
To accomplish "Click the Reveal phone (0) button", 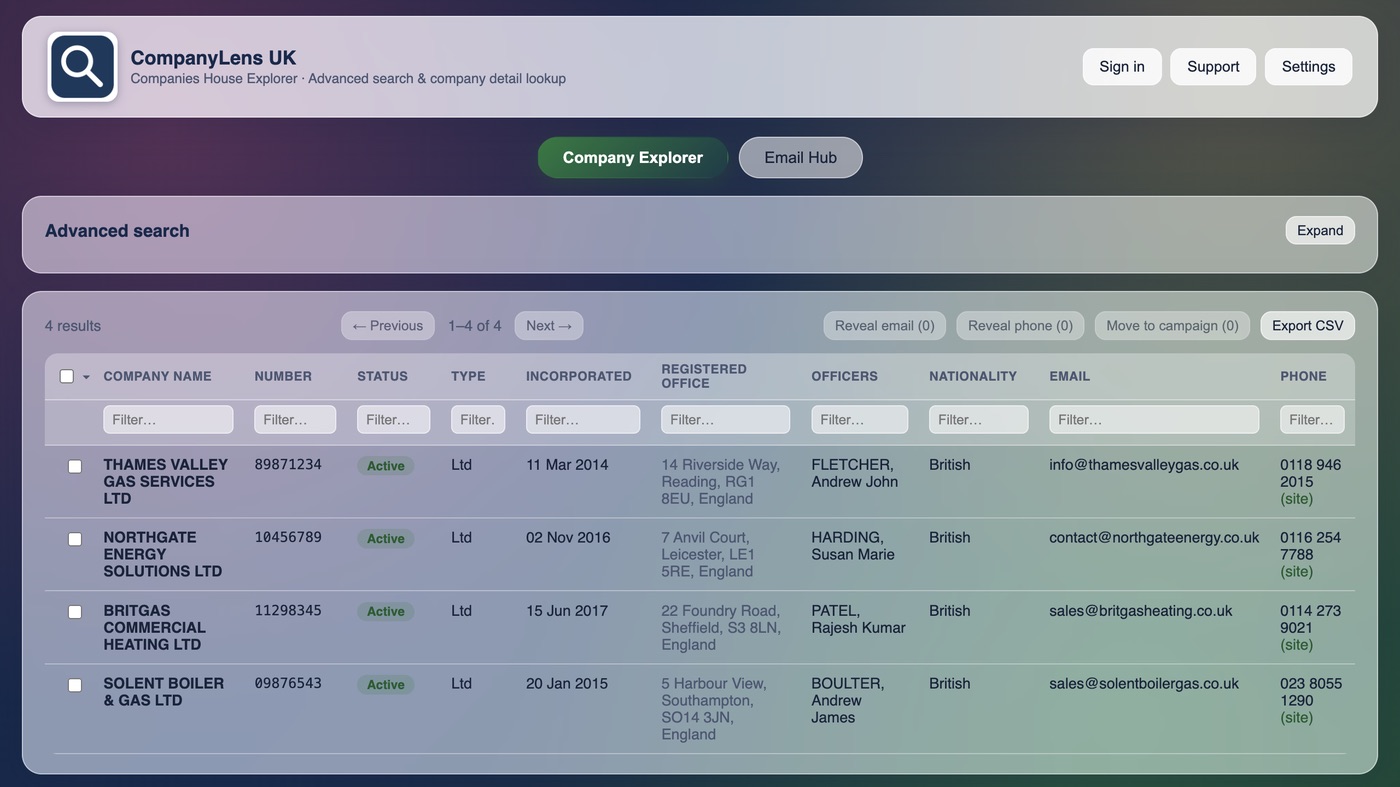I will [x=1020, y=326].
